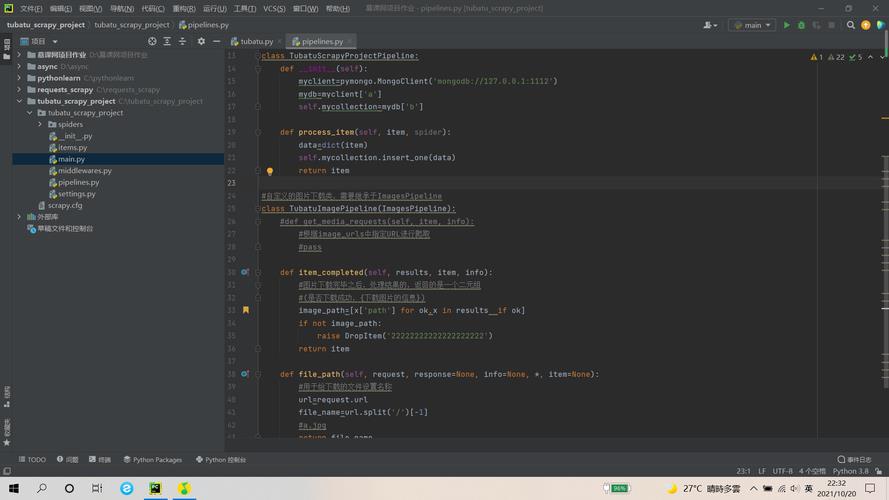Open PyCharm from the Windows taskbar

tap(155, 489)
